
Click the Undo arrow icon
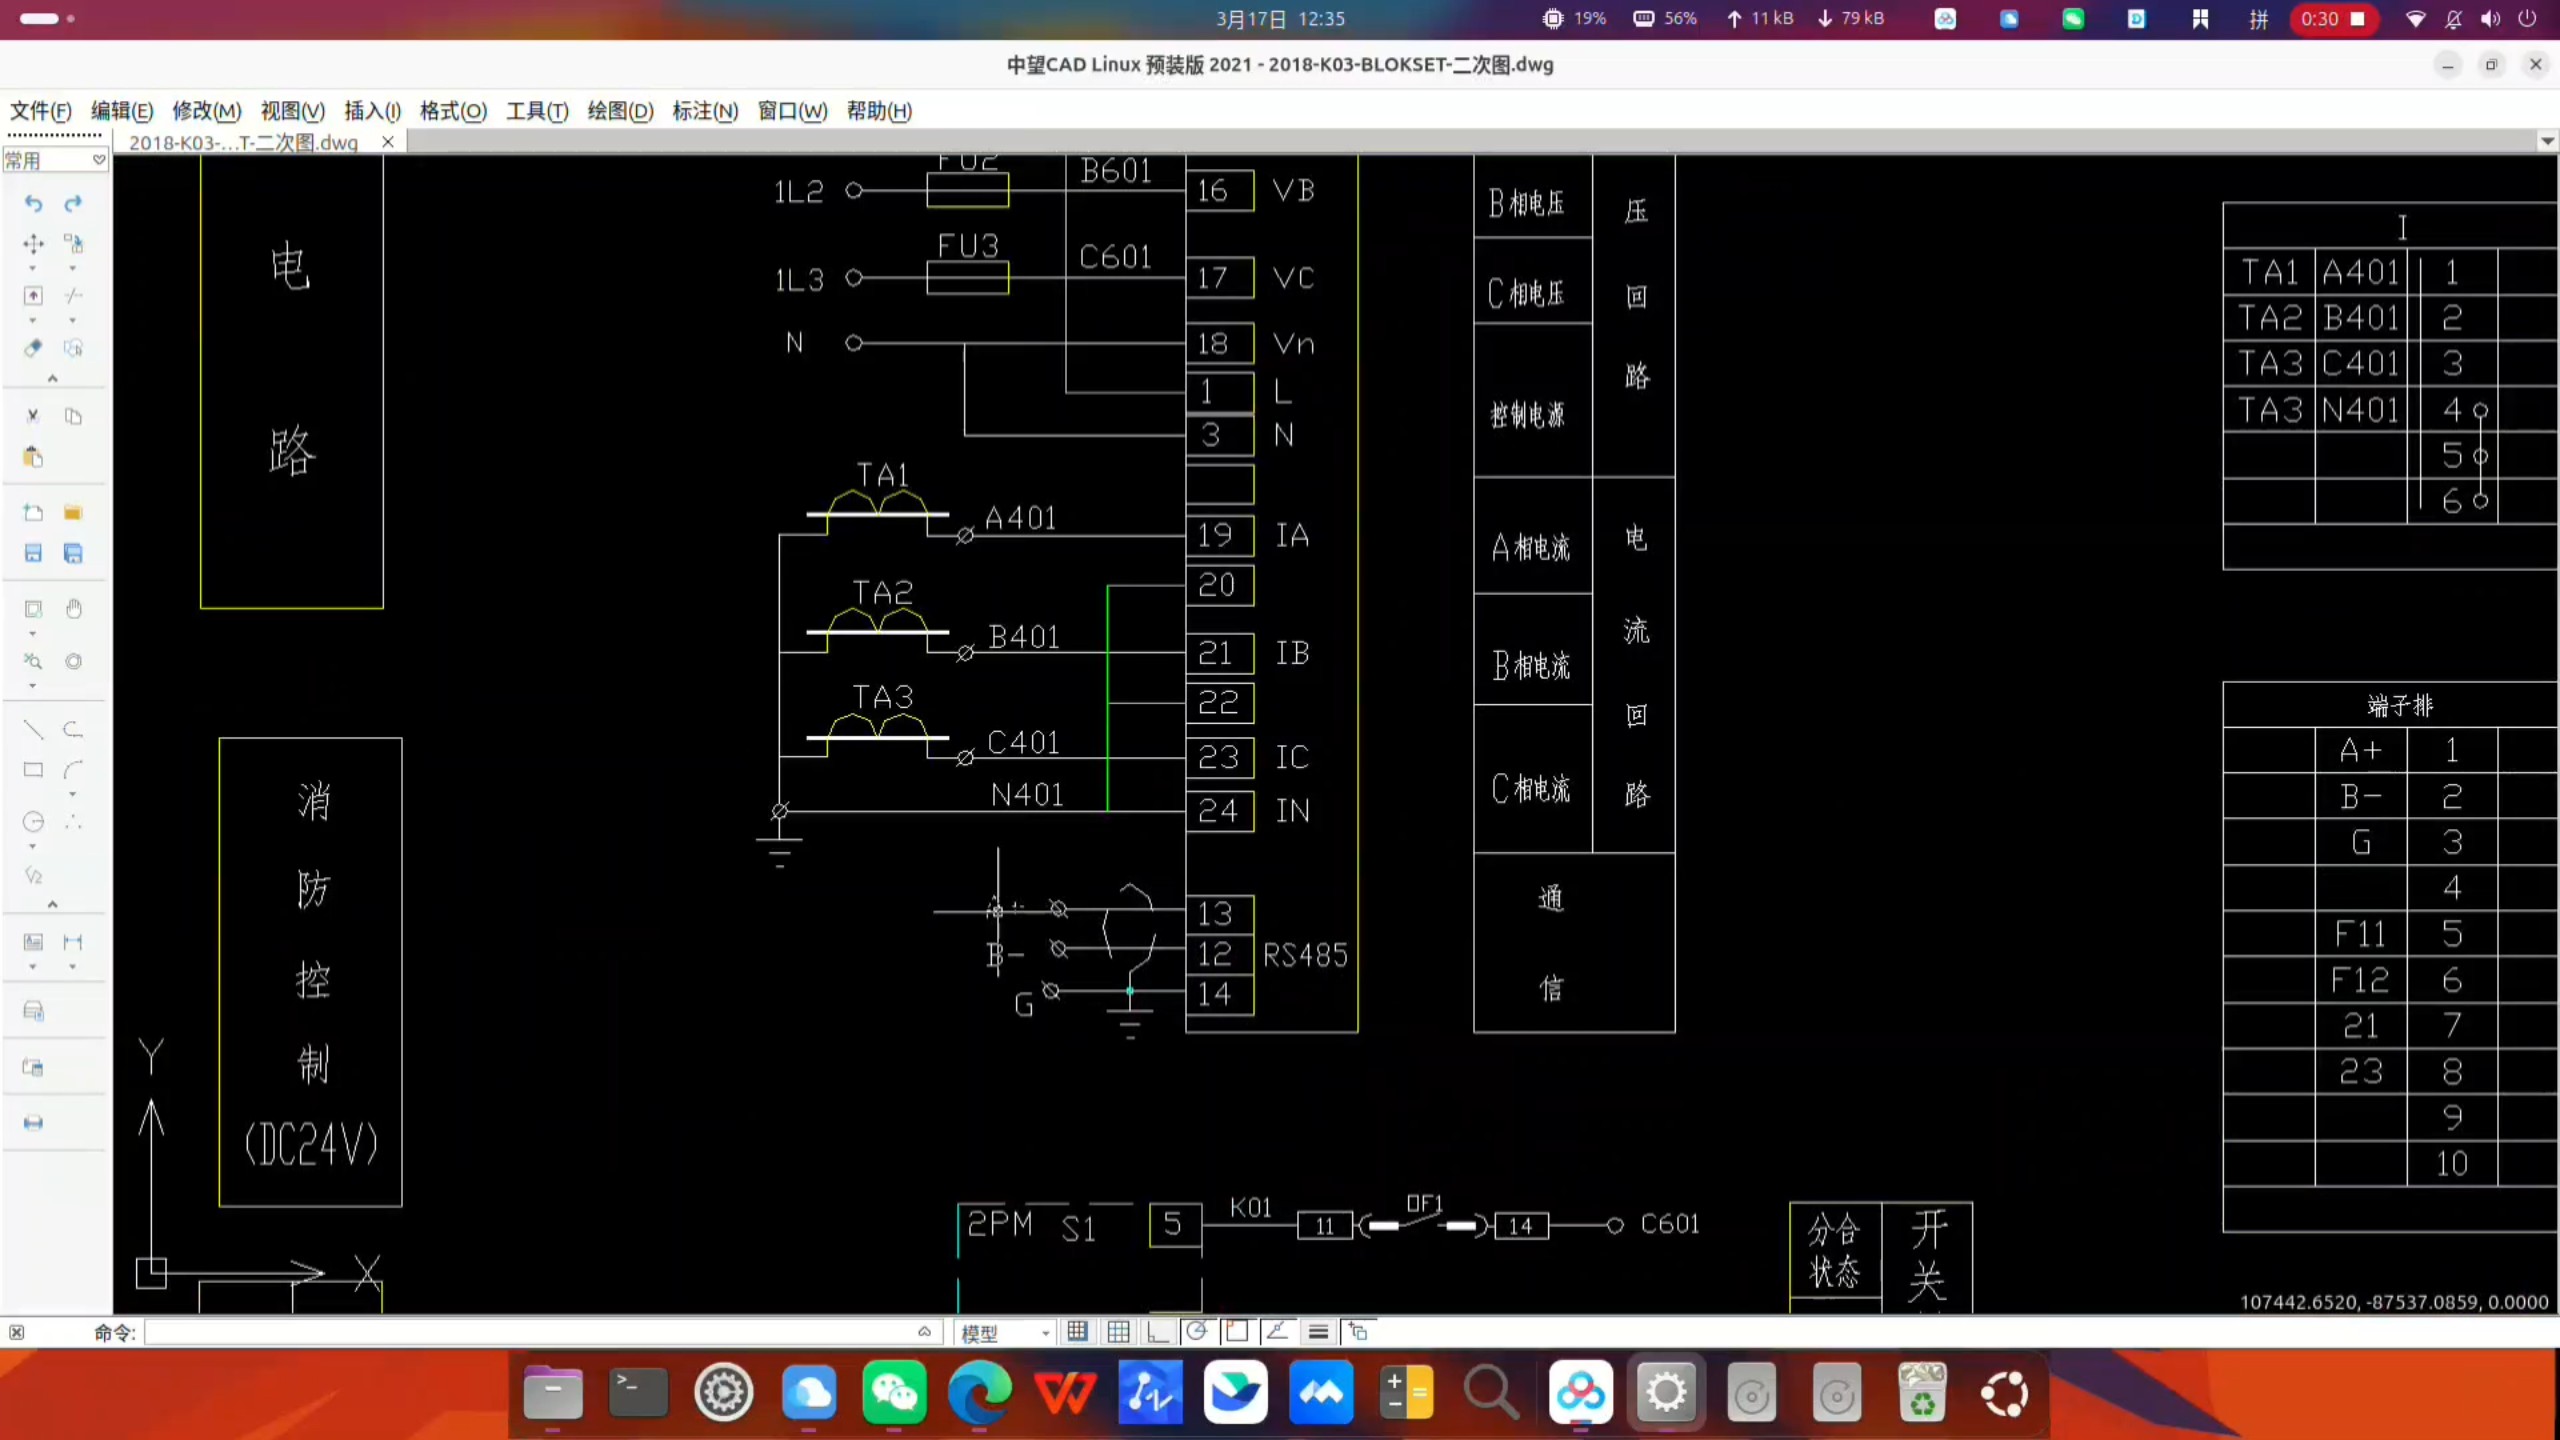coord(33,204)
